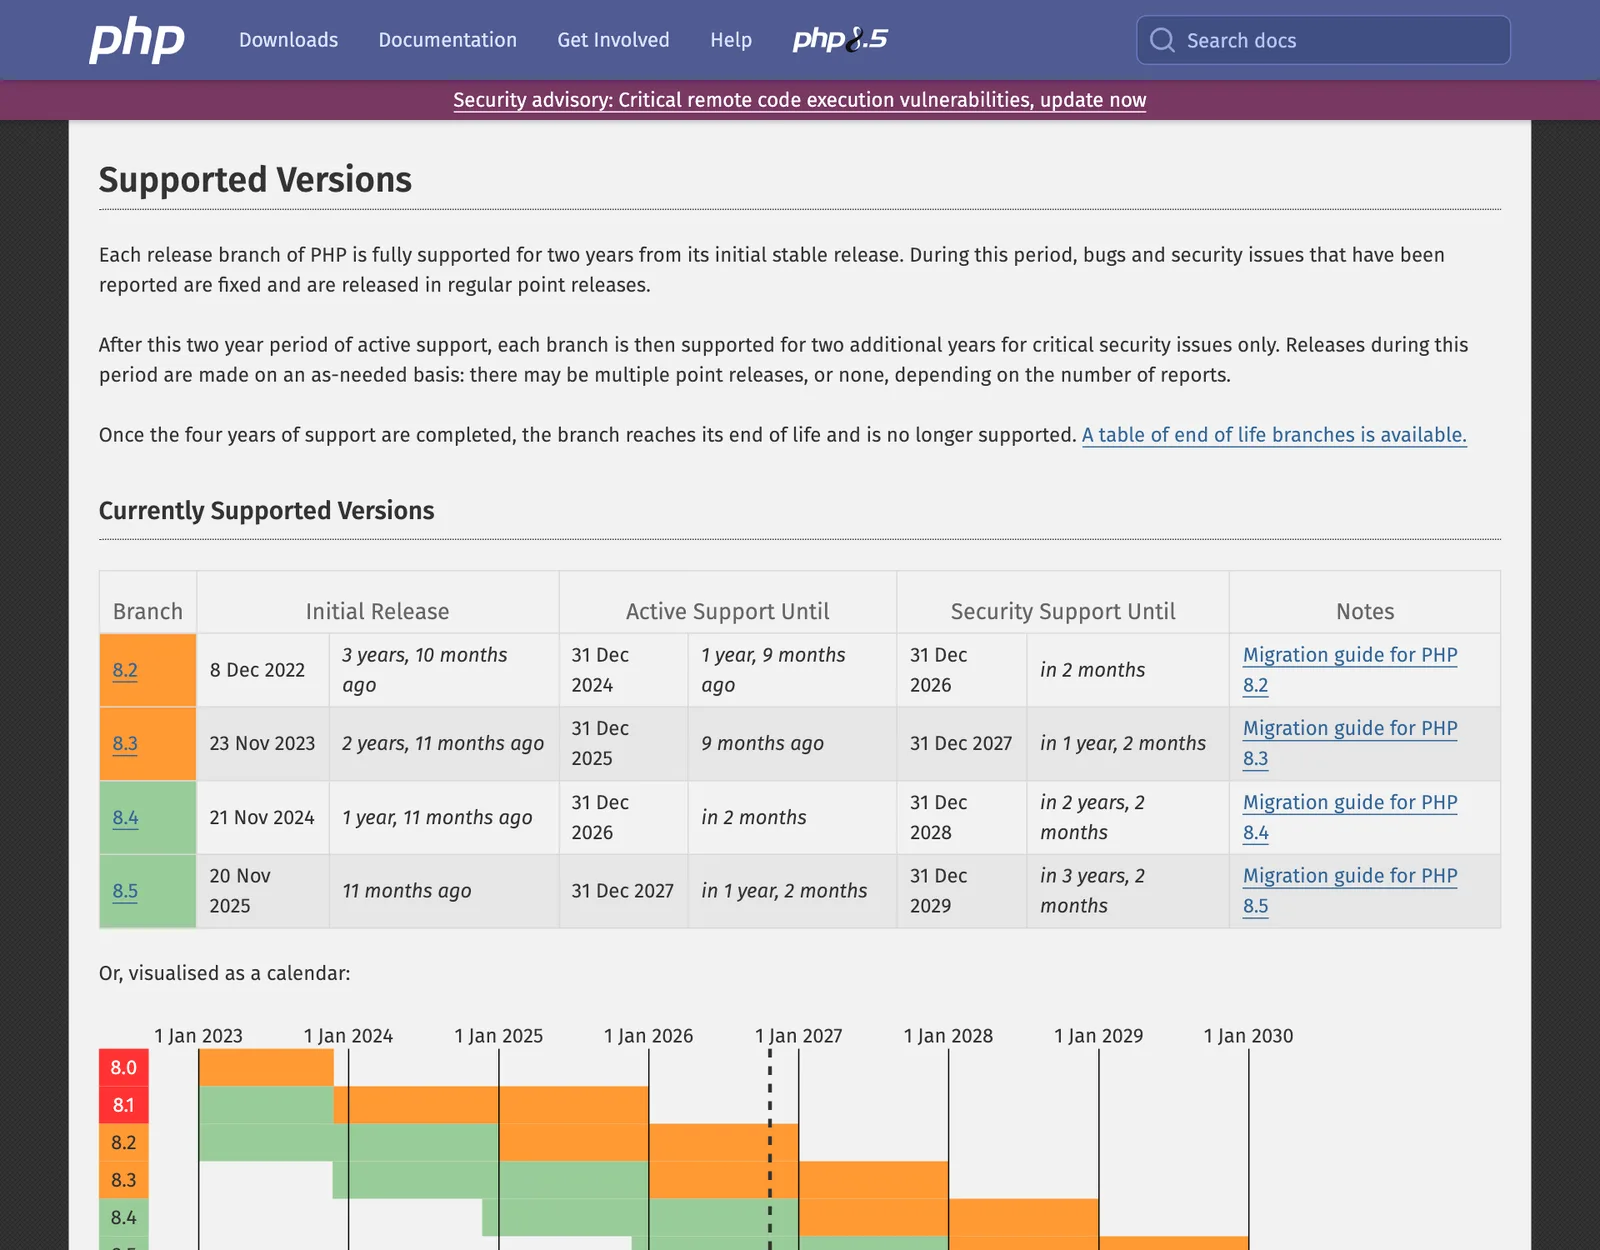1600x1250 pixels.
Task: Open the 8.2 branch link in table
Action: pyautogui.click(x=125, y=670)
